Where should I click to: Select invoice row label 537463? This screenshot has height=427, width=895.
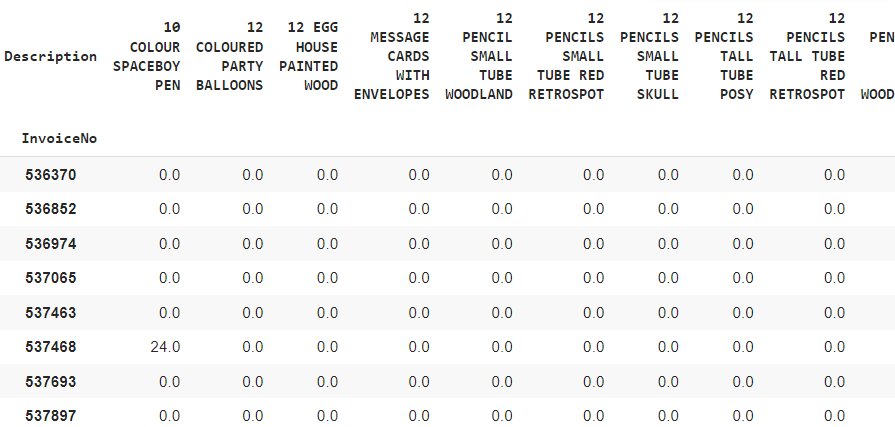click(51, 313)
